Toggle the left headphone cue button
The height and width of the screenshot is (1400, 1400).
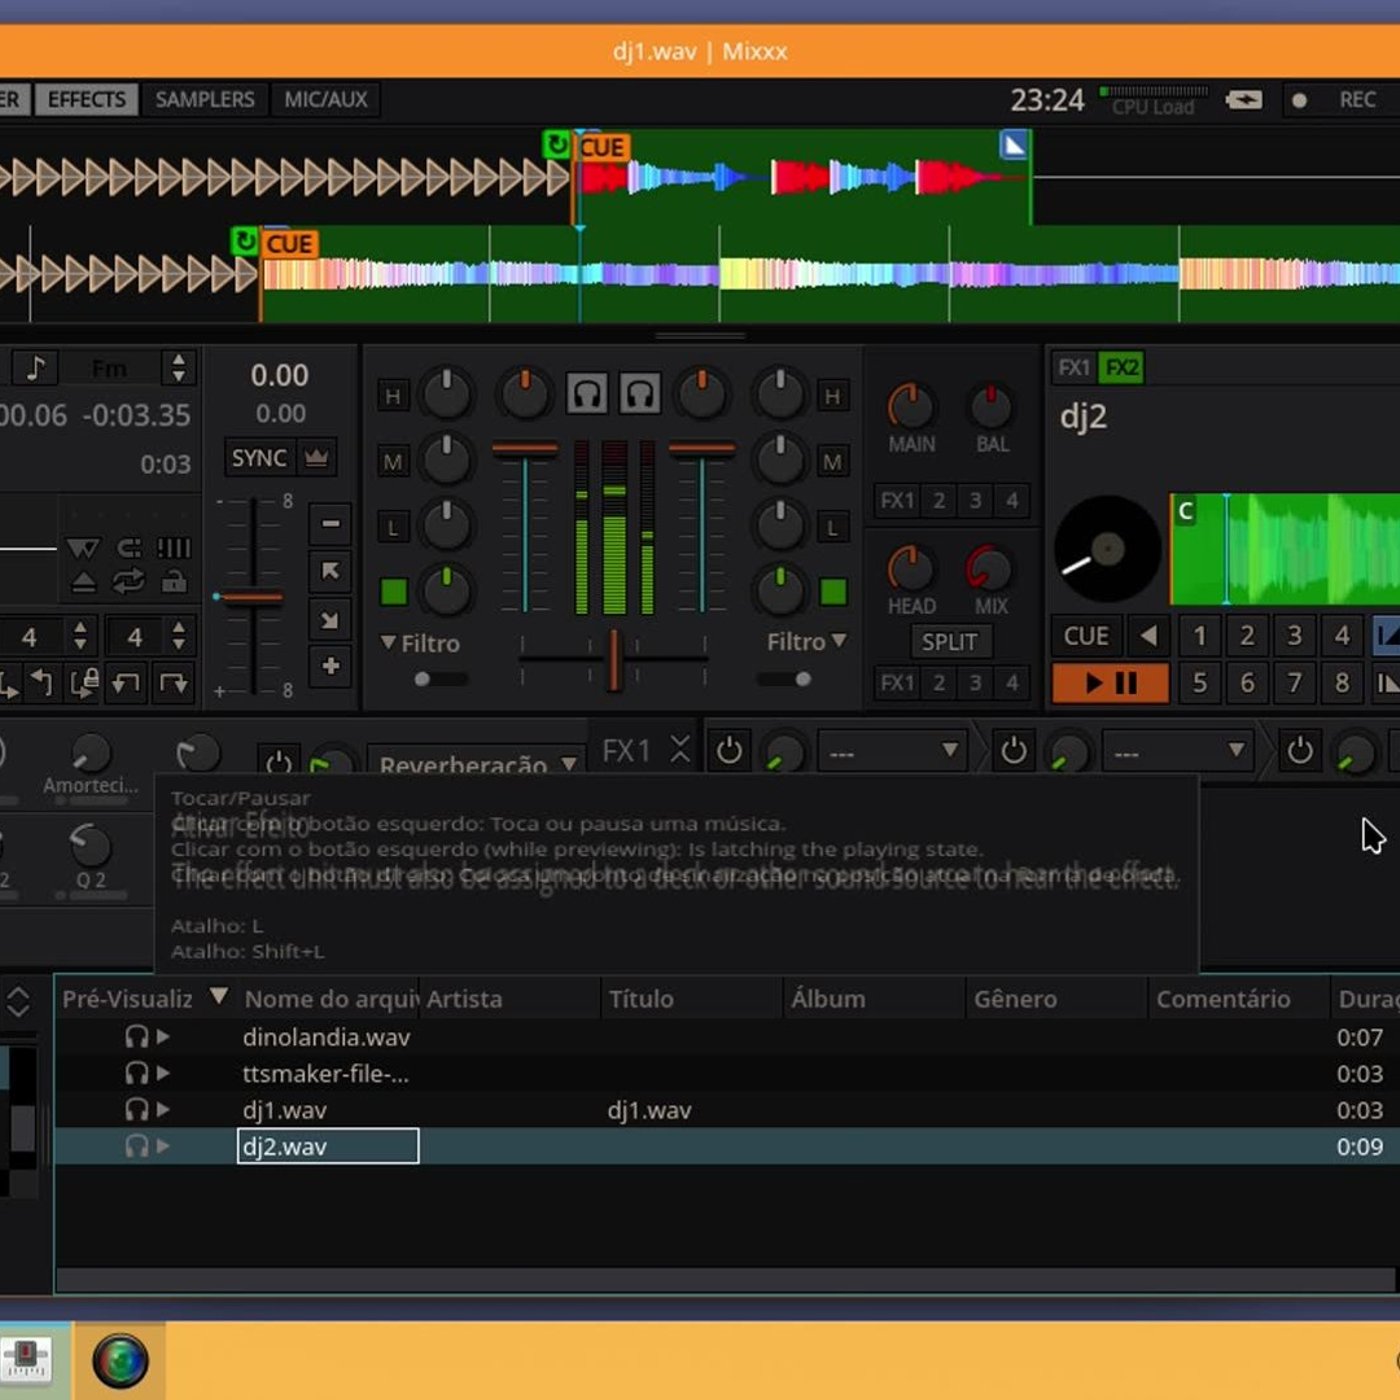click(x=587, y=394)
